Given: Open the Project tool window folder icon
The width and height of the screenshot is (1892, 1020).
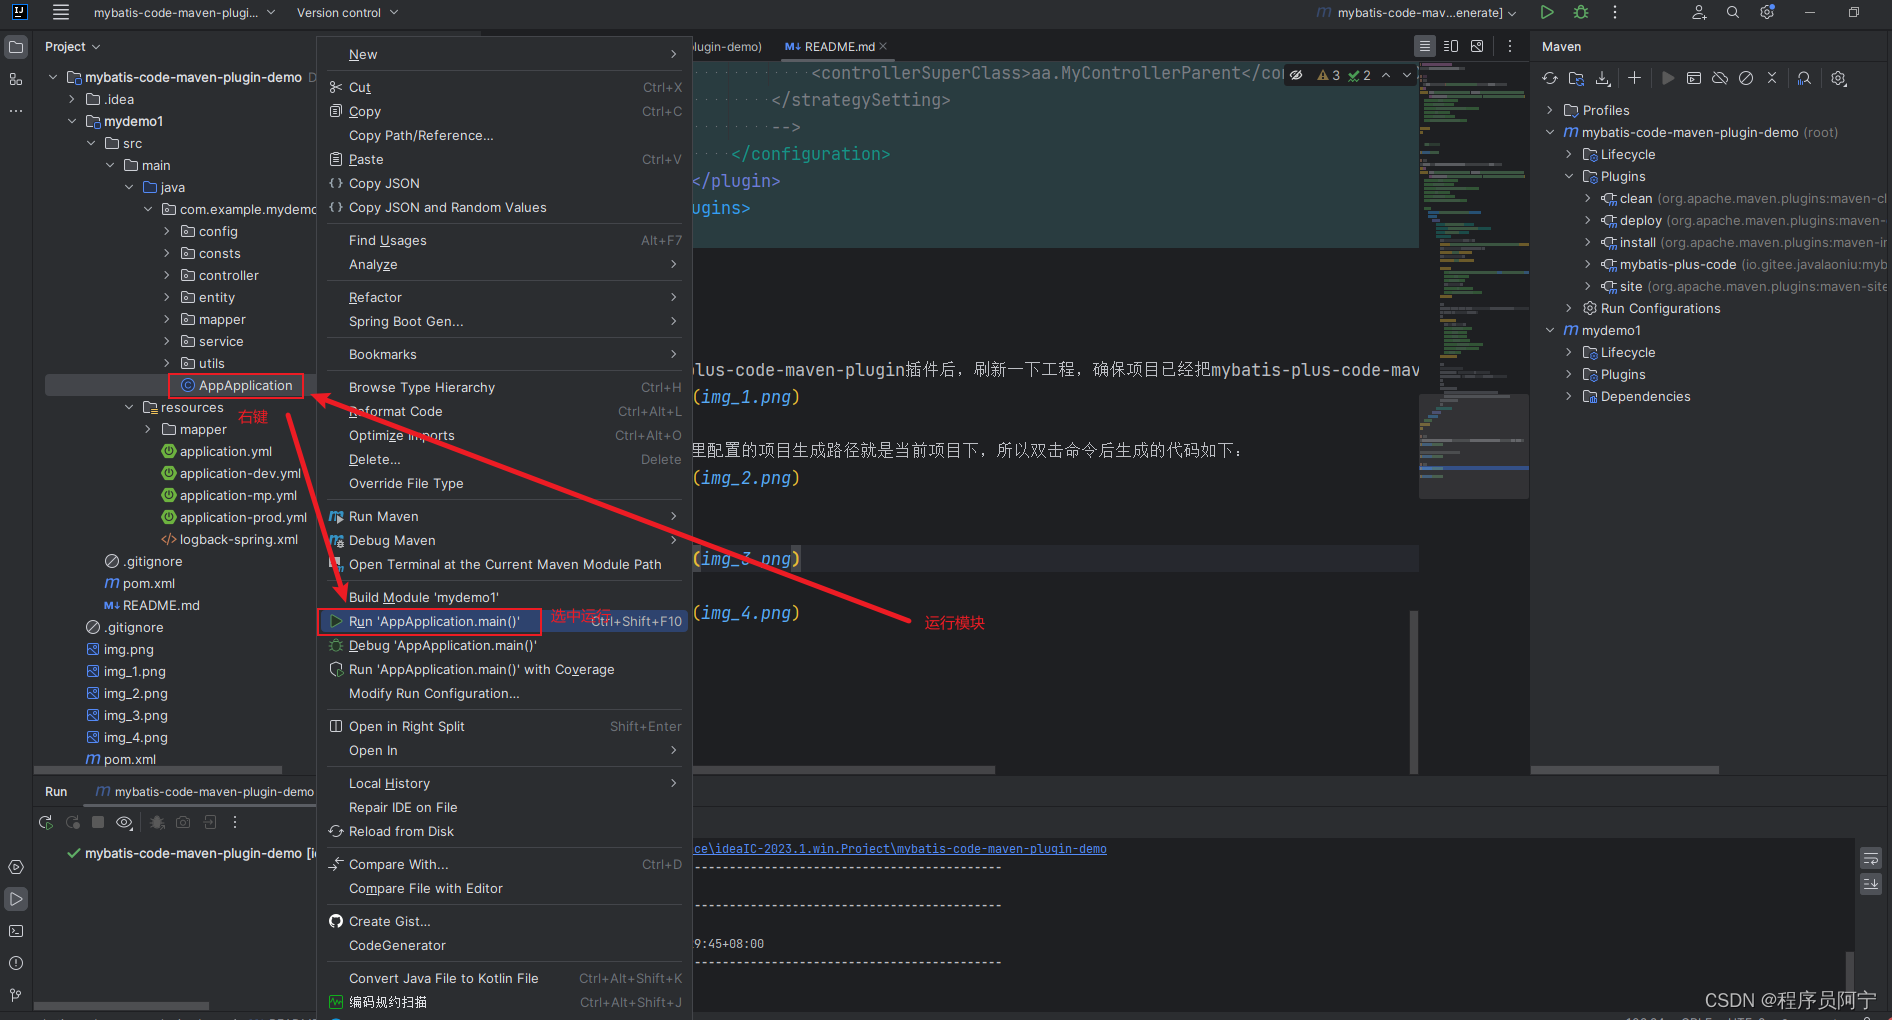Looking at the screenshot, I should (x=16, y=47).
